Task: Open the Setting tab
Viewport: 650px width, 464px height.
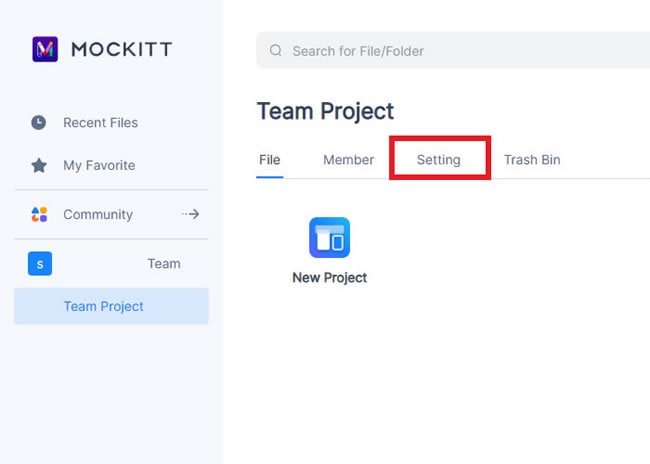Action: point(439,160)
